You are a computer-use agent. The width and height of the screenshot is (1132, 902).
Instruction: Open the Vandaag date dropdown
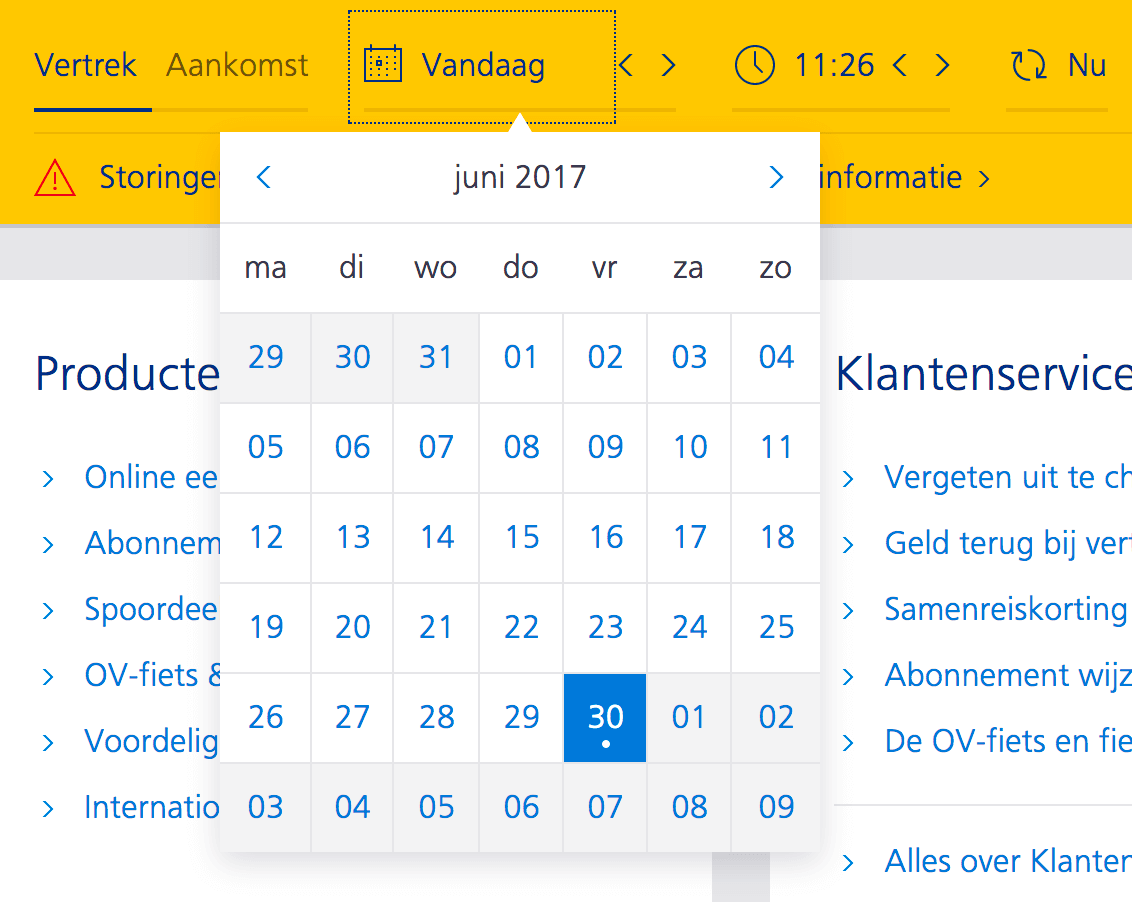483,66
